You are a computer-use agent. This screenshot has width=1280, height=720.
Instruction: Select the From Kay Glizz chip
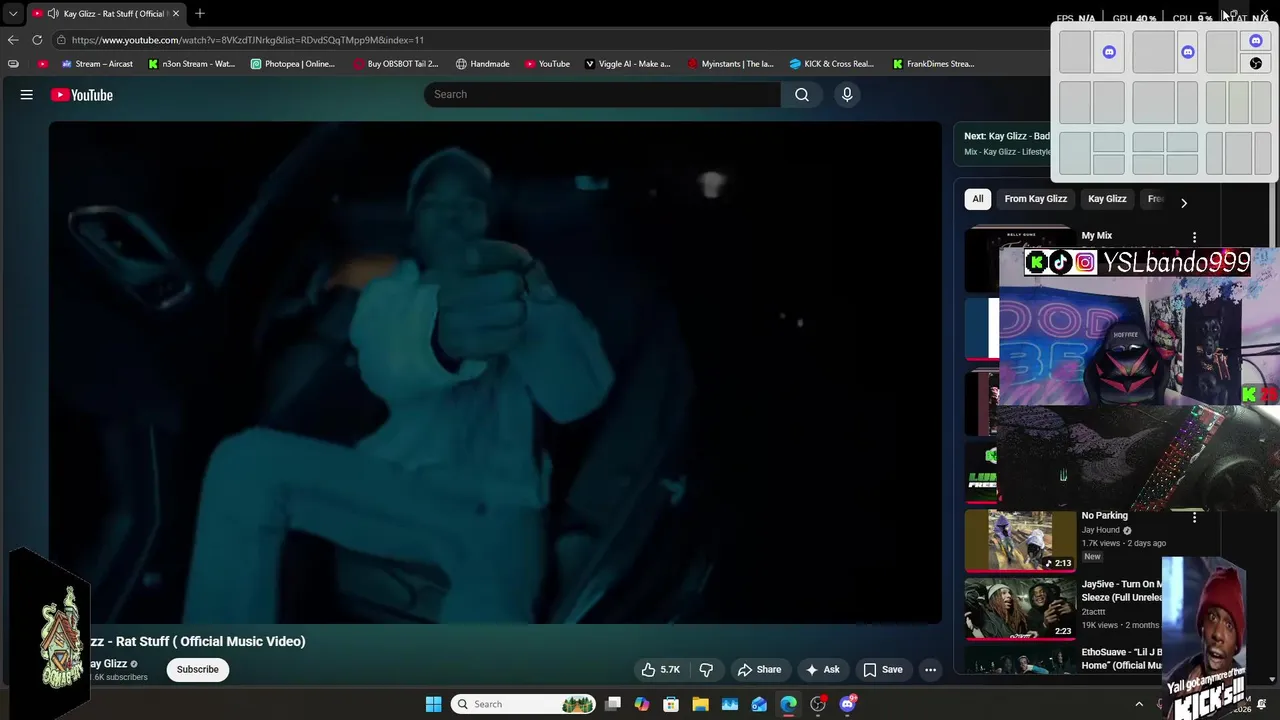point(1036,199)
